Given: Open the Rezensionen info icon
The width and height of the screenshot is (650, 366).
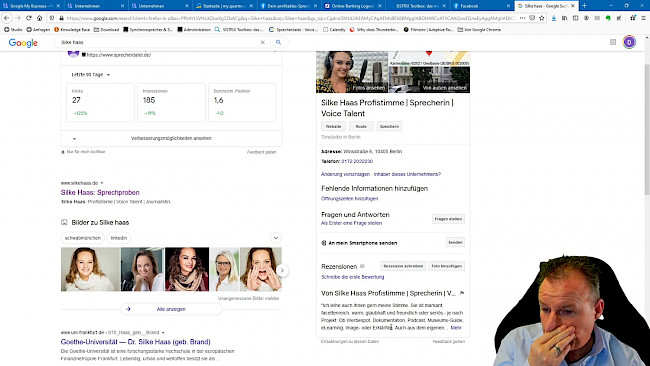Looking at the screenshot, I should click(x=362, y=266).
